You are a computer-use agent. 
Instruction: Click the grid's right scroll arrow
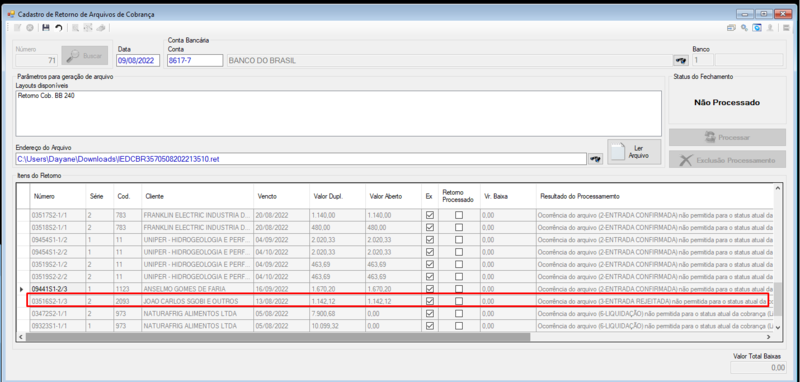[768, 337]
